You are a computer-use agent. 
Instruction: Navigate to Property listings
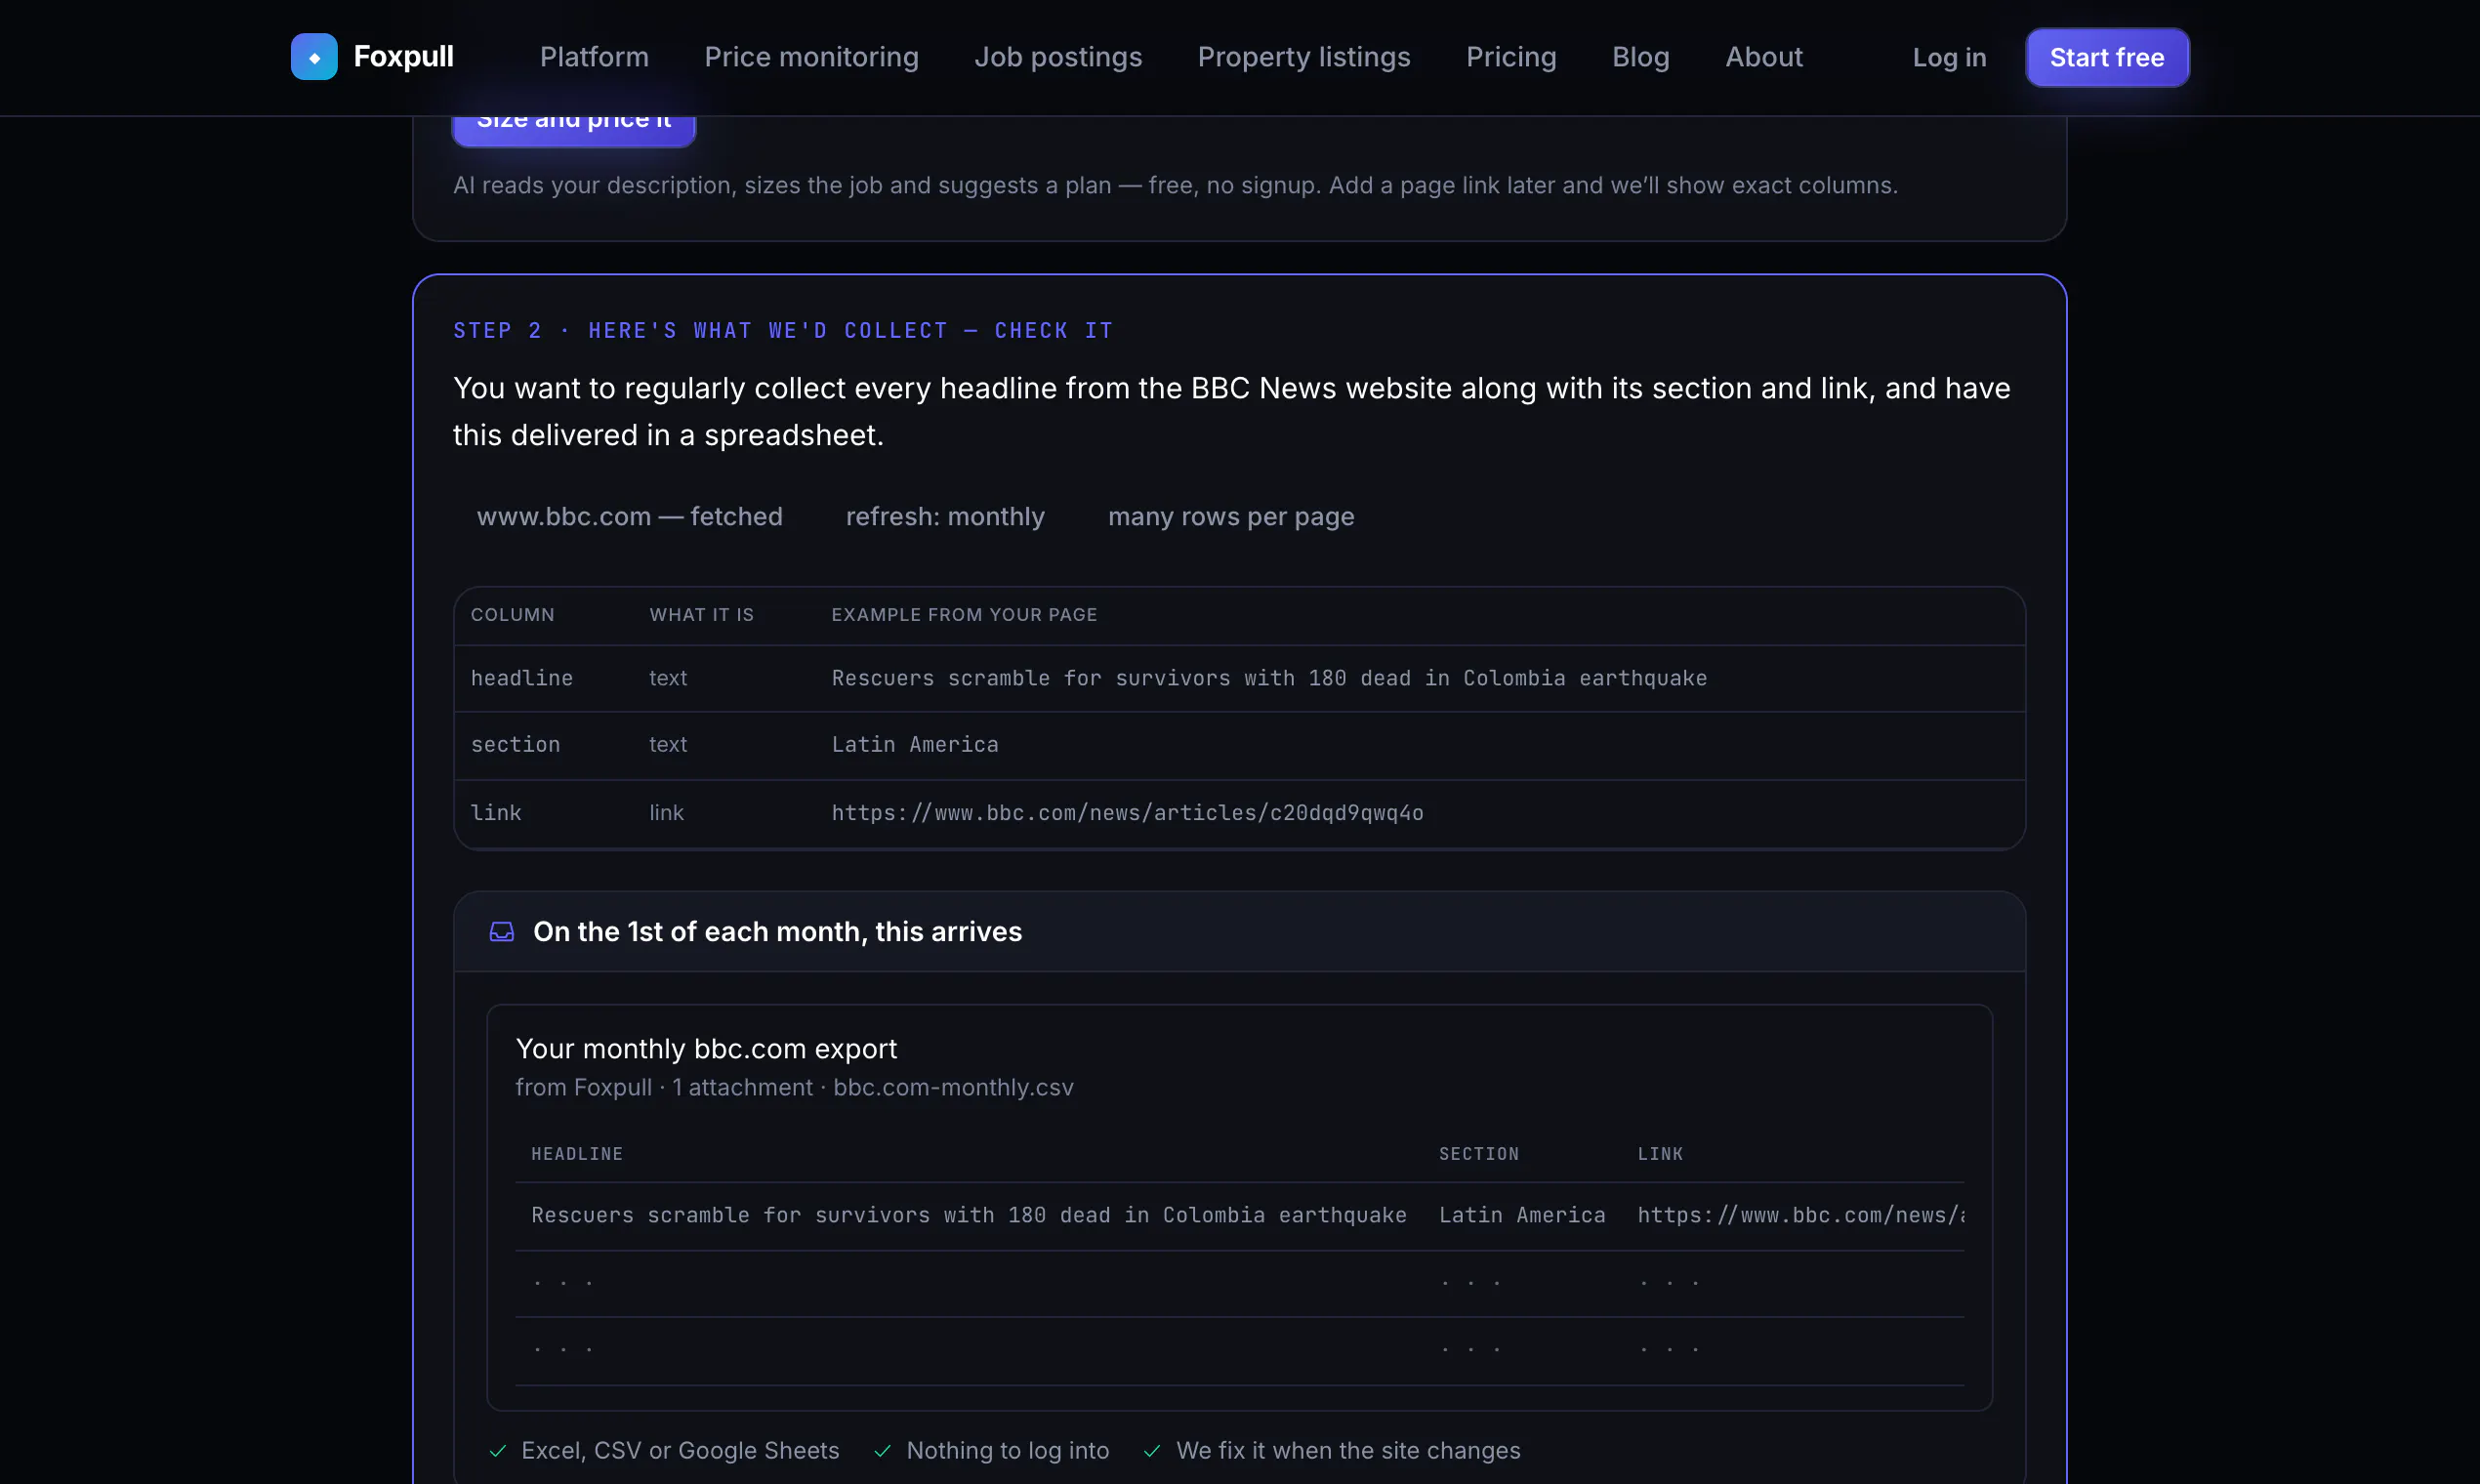click(1304, 57)
